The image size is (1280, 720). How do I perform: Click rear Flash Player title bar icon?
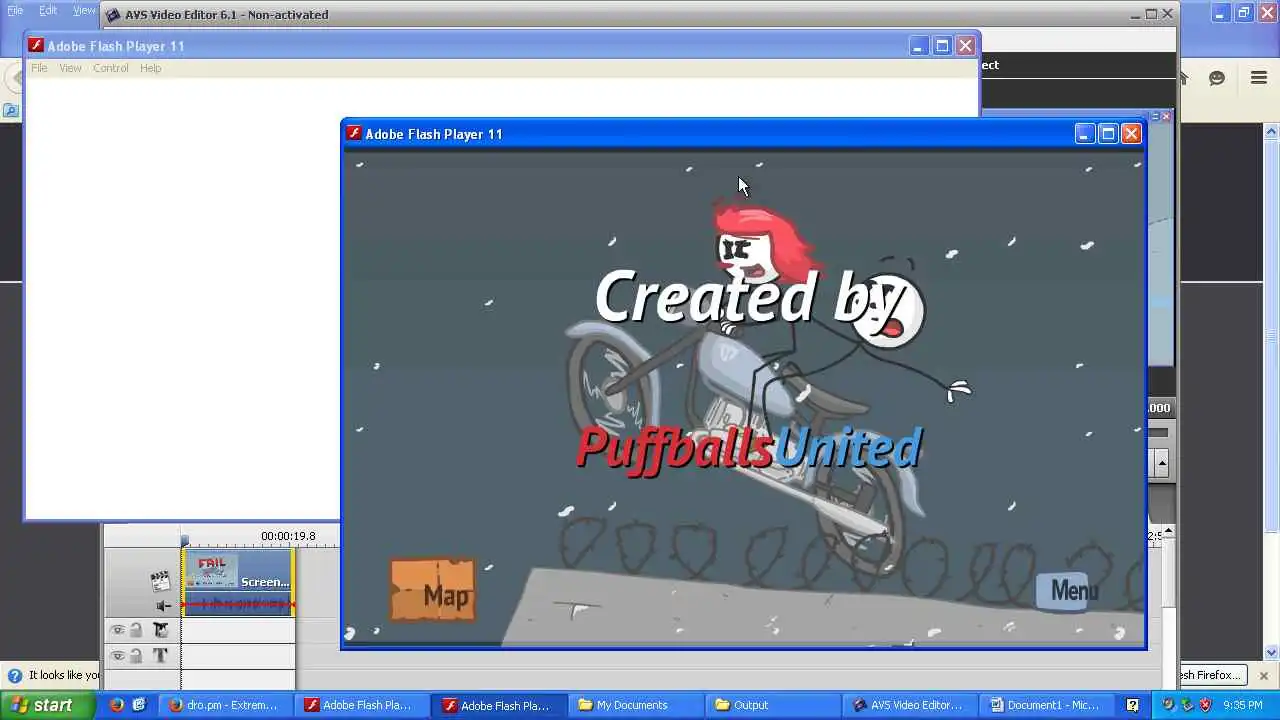pos(36,45)
